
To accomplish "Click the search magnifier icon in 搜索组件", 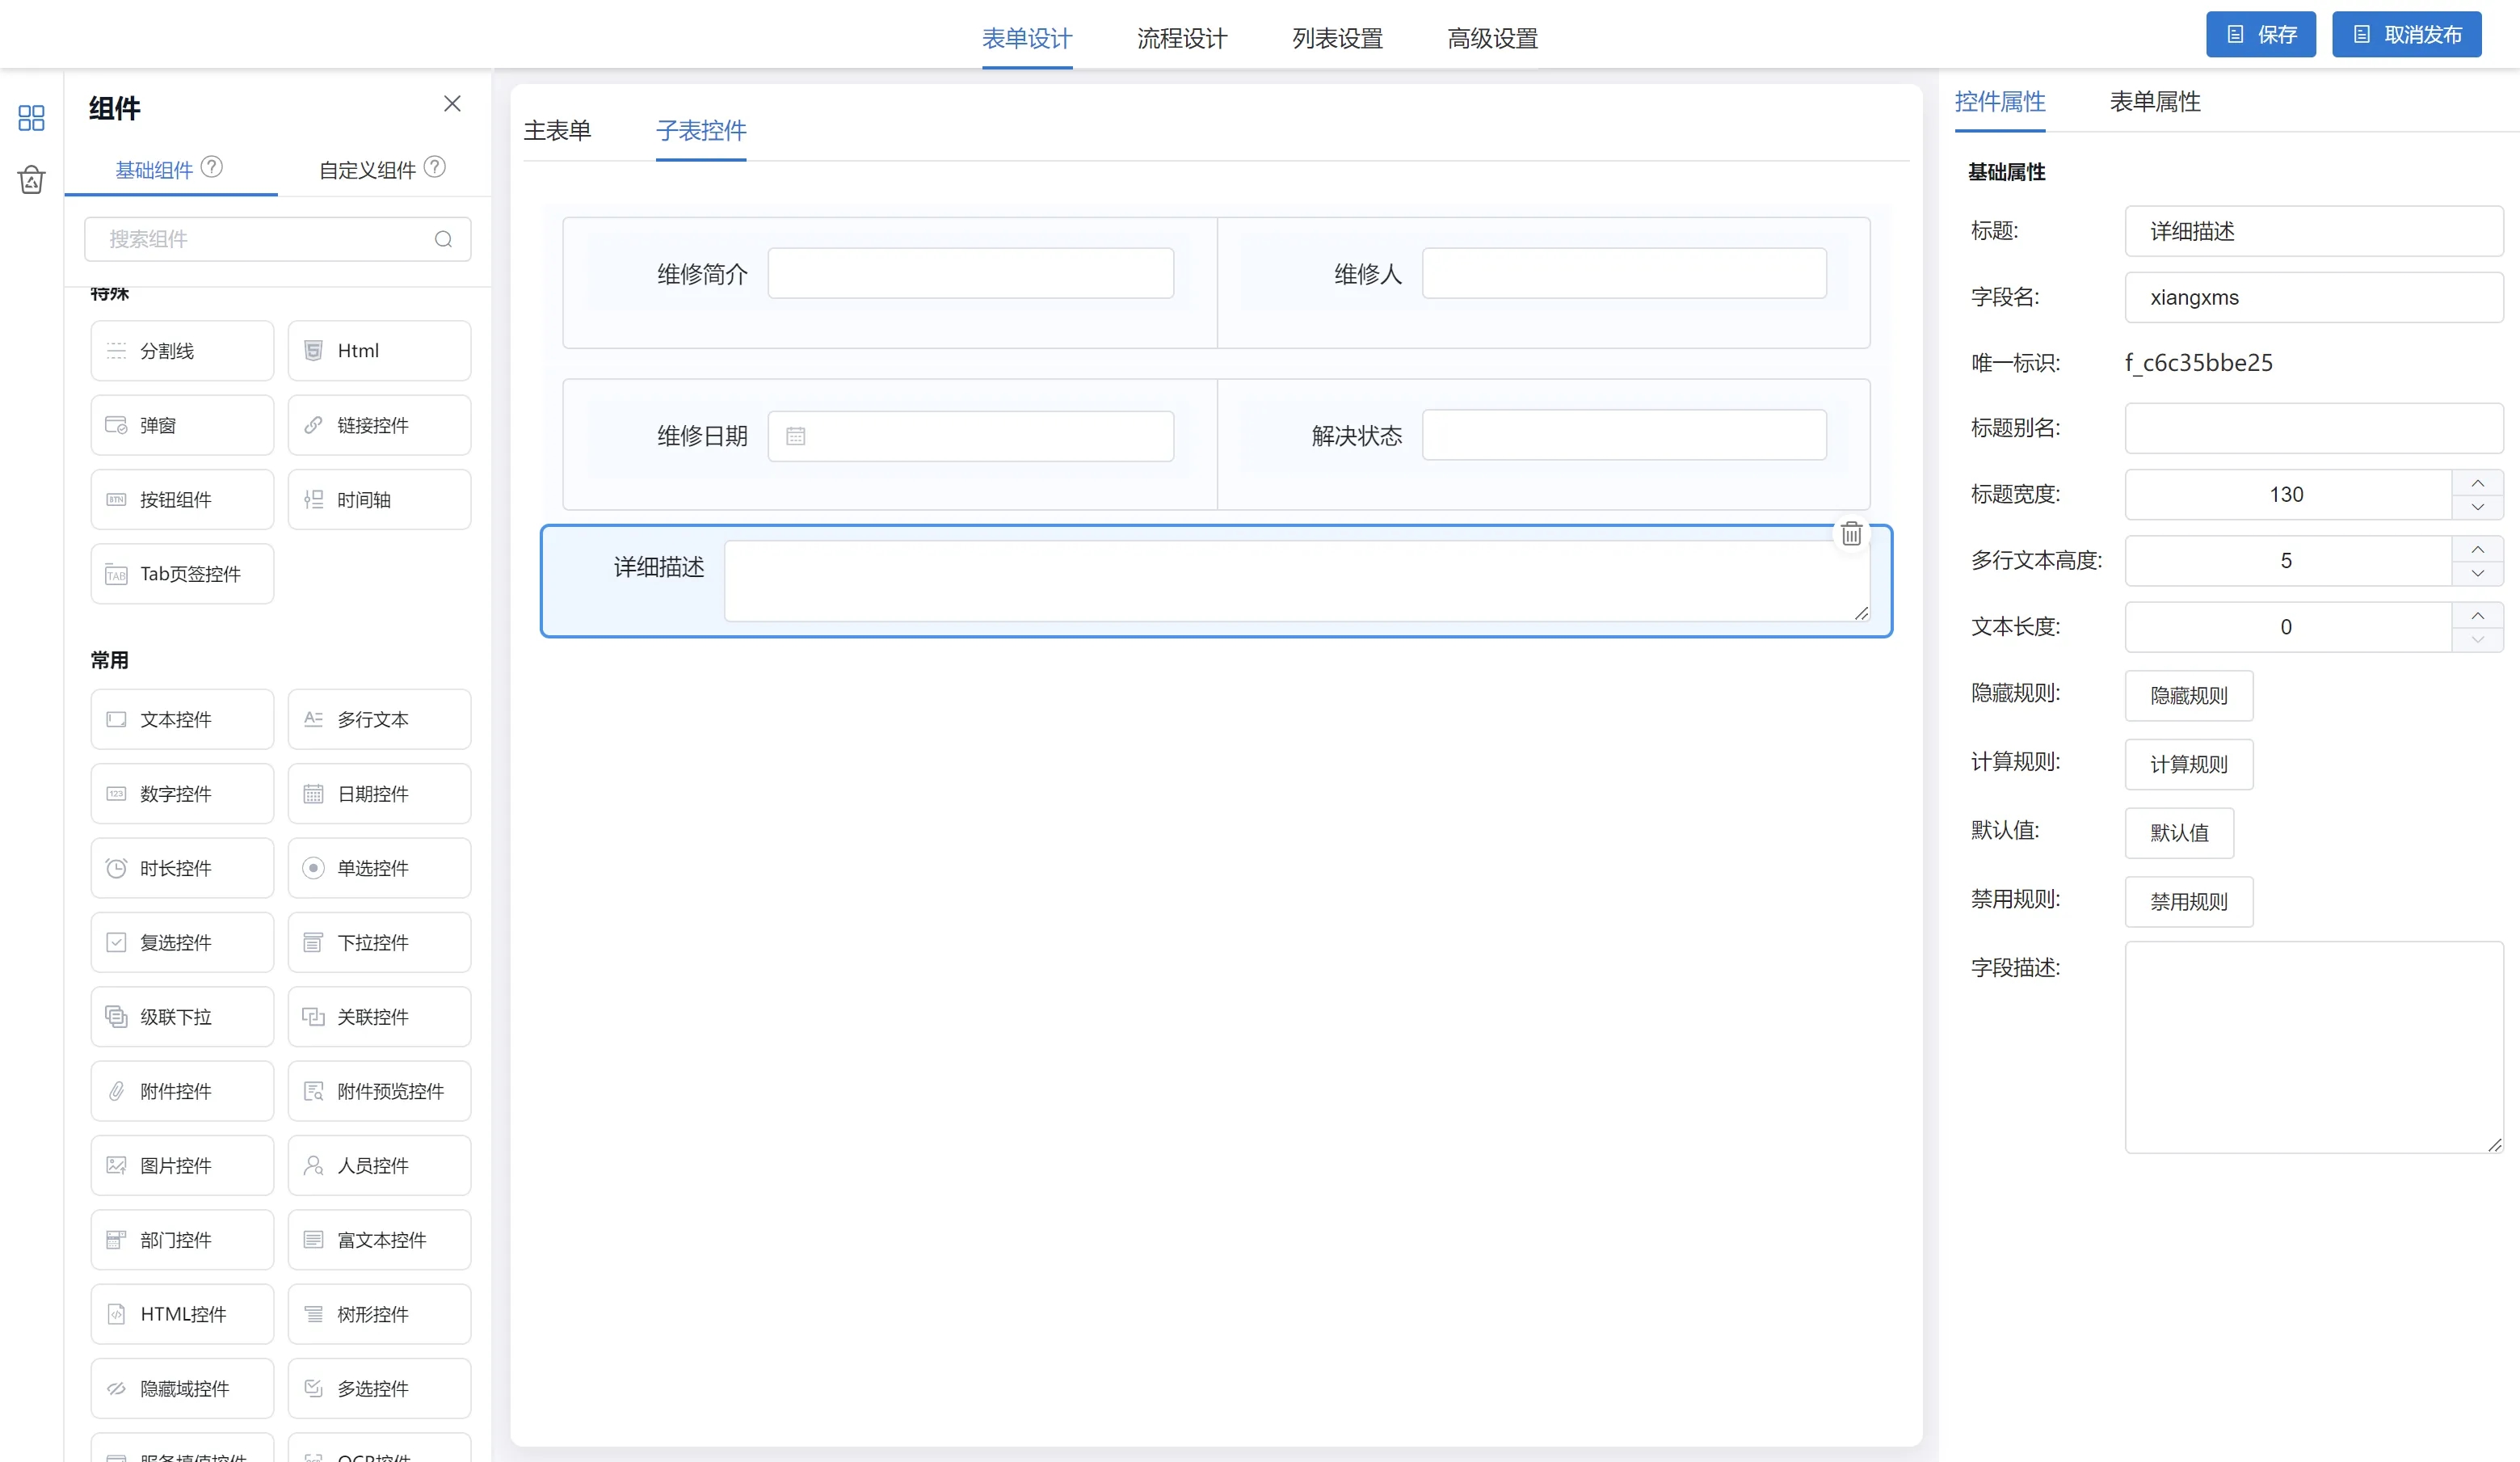I will pos(443,239).
